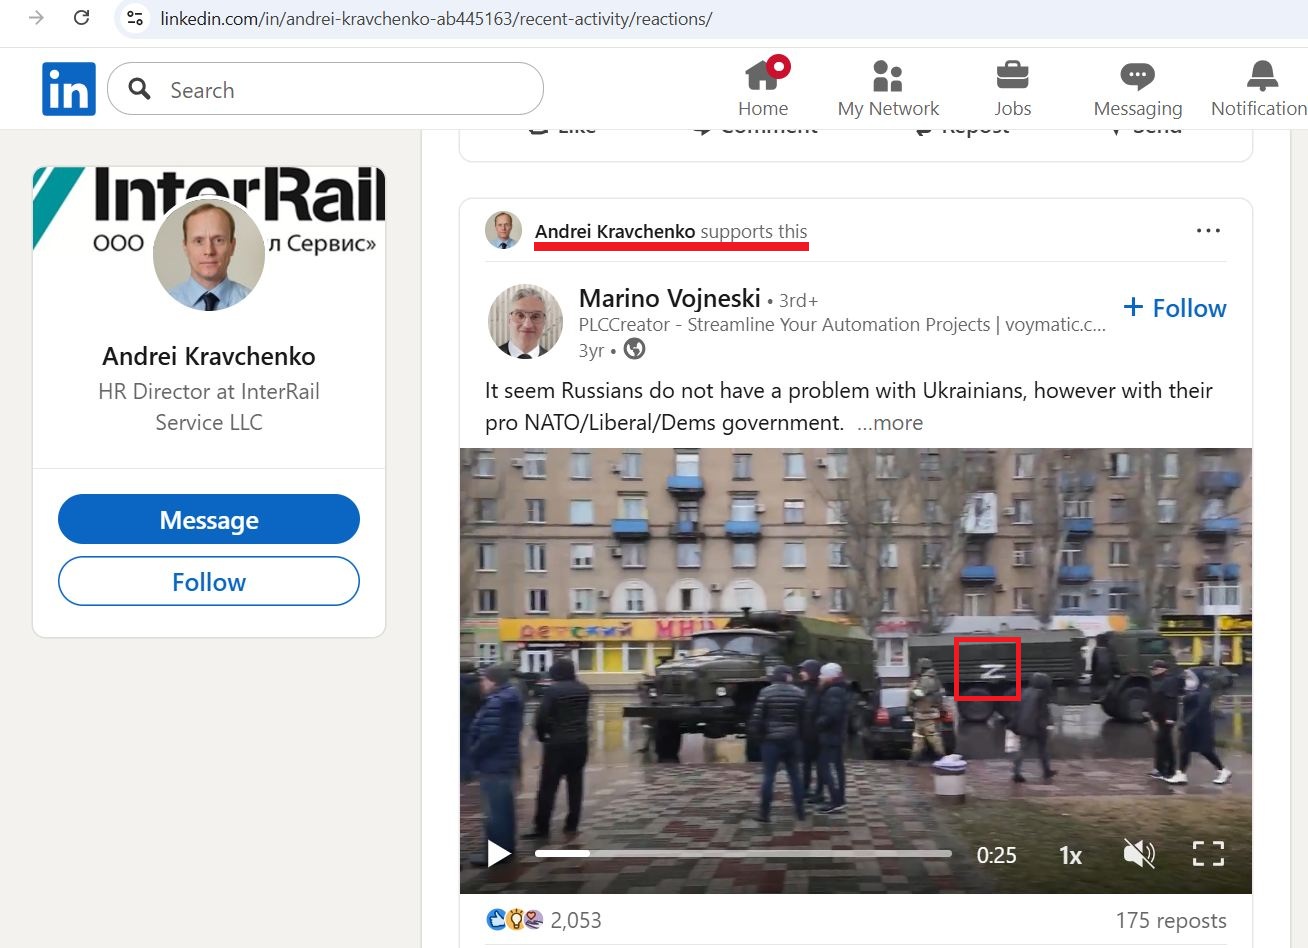1308x948 pixels.
Task: Open the Notifications bell icon
Action: coord(1262,75)
